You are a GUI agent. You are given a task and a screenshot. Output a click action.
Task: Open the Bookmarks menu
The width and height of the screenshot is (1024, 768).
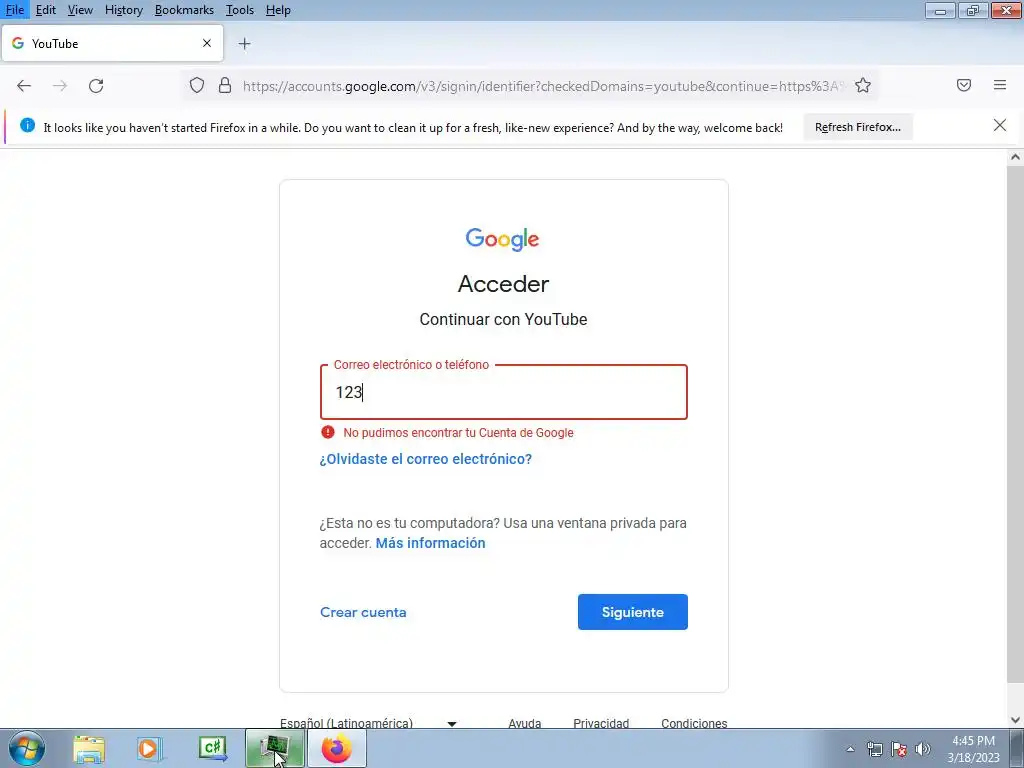[x=184, y=10]
